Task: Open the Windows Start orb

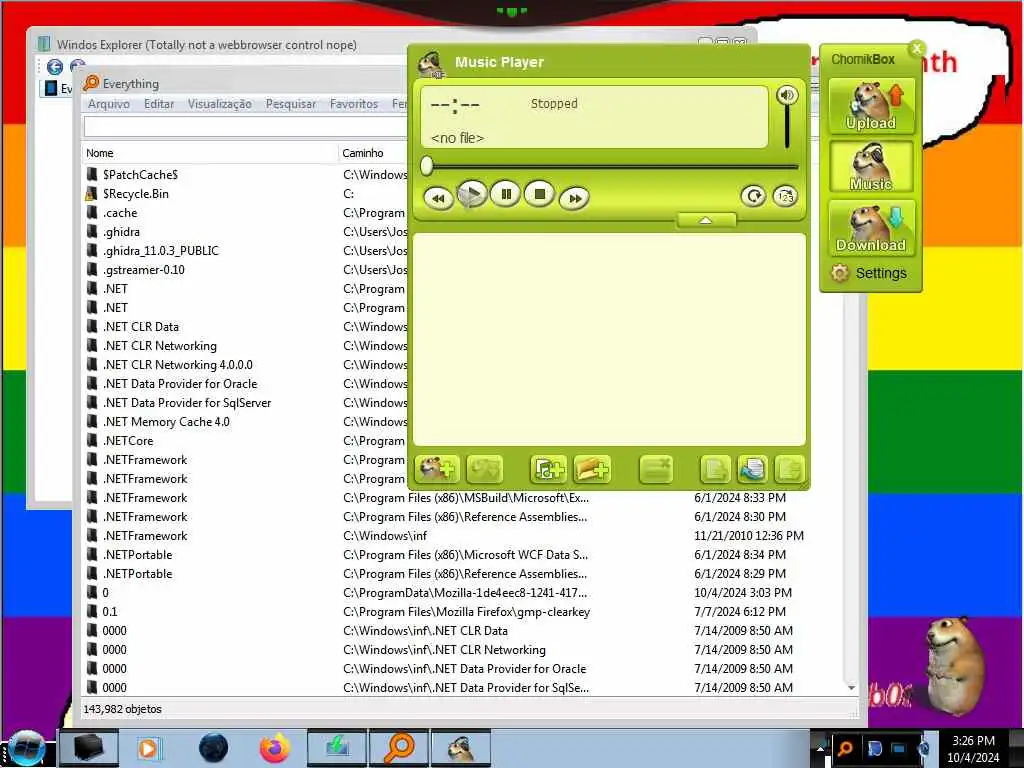Action: pyautogui.click(x=26, y=748)
